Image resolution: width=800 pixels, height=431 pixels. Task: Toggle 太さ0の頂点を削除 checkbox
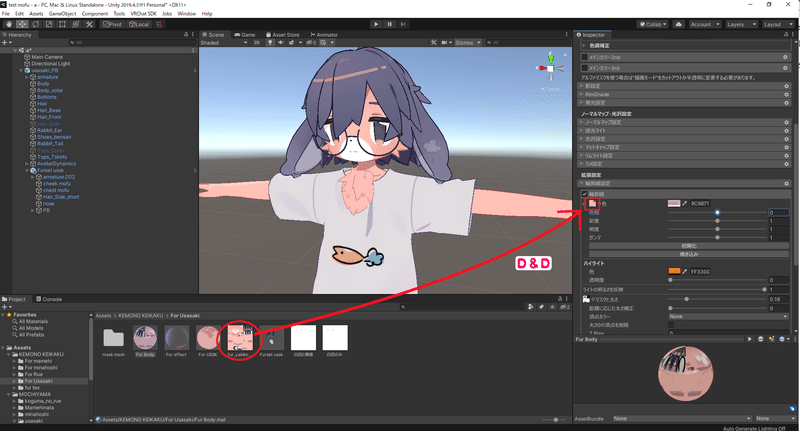coord(671,325)
